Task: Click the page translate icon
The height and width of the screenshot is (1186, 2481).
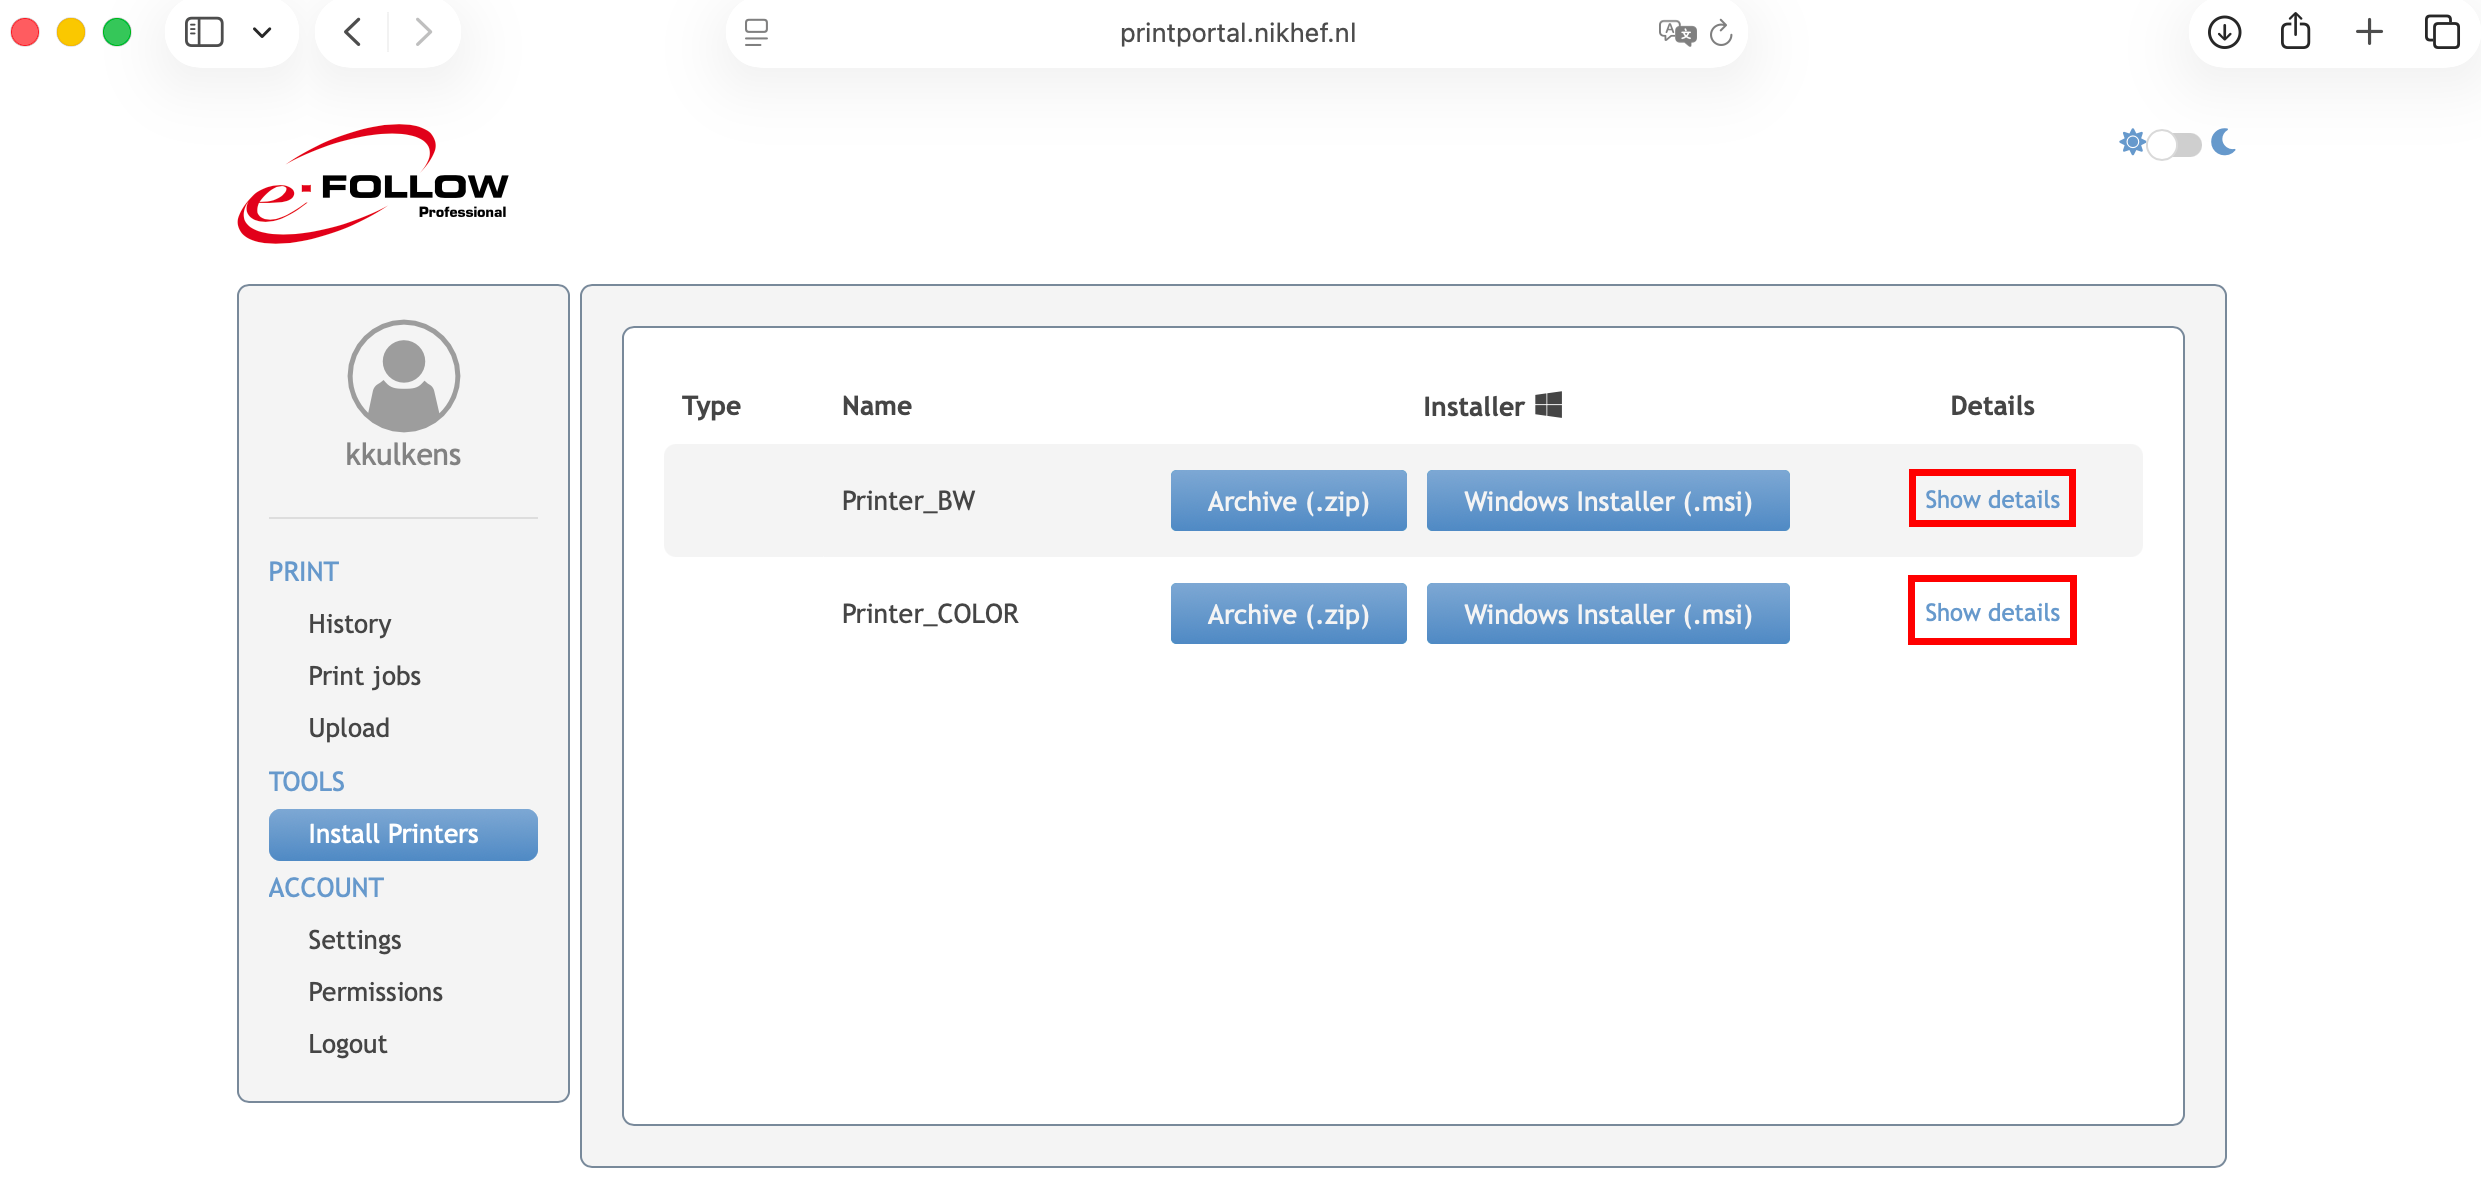Action: (1676, 33)
